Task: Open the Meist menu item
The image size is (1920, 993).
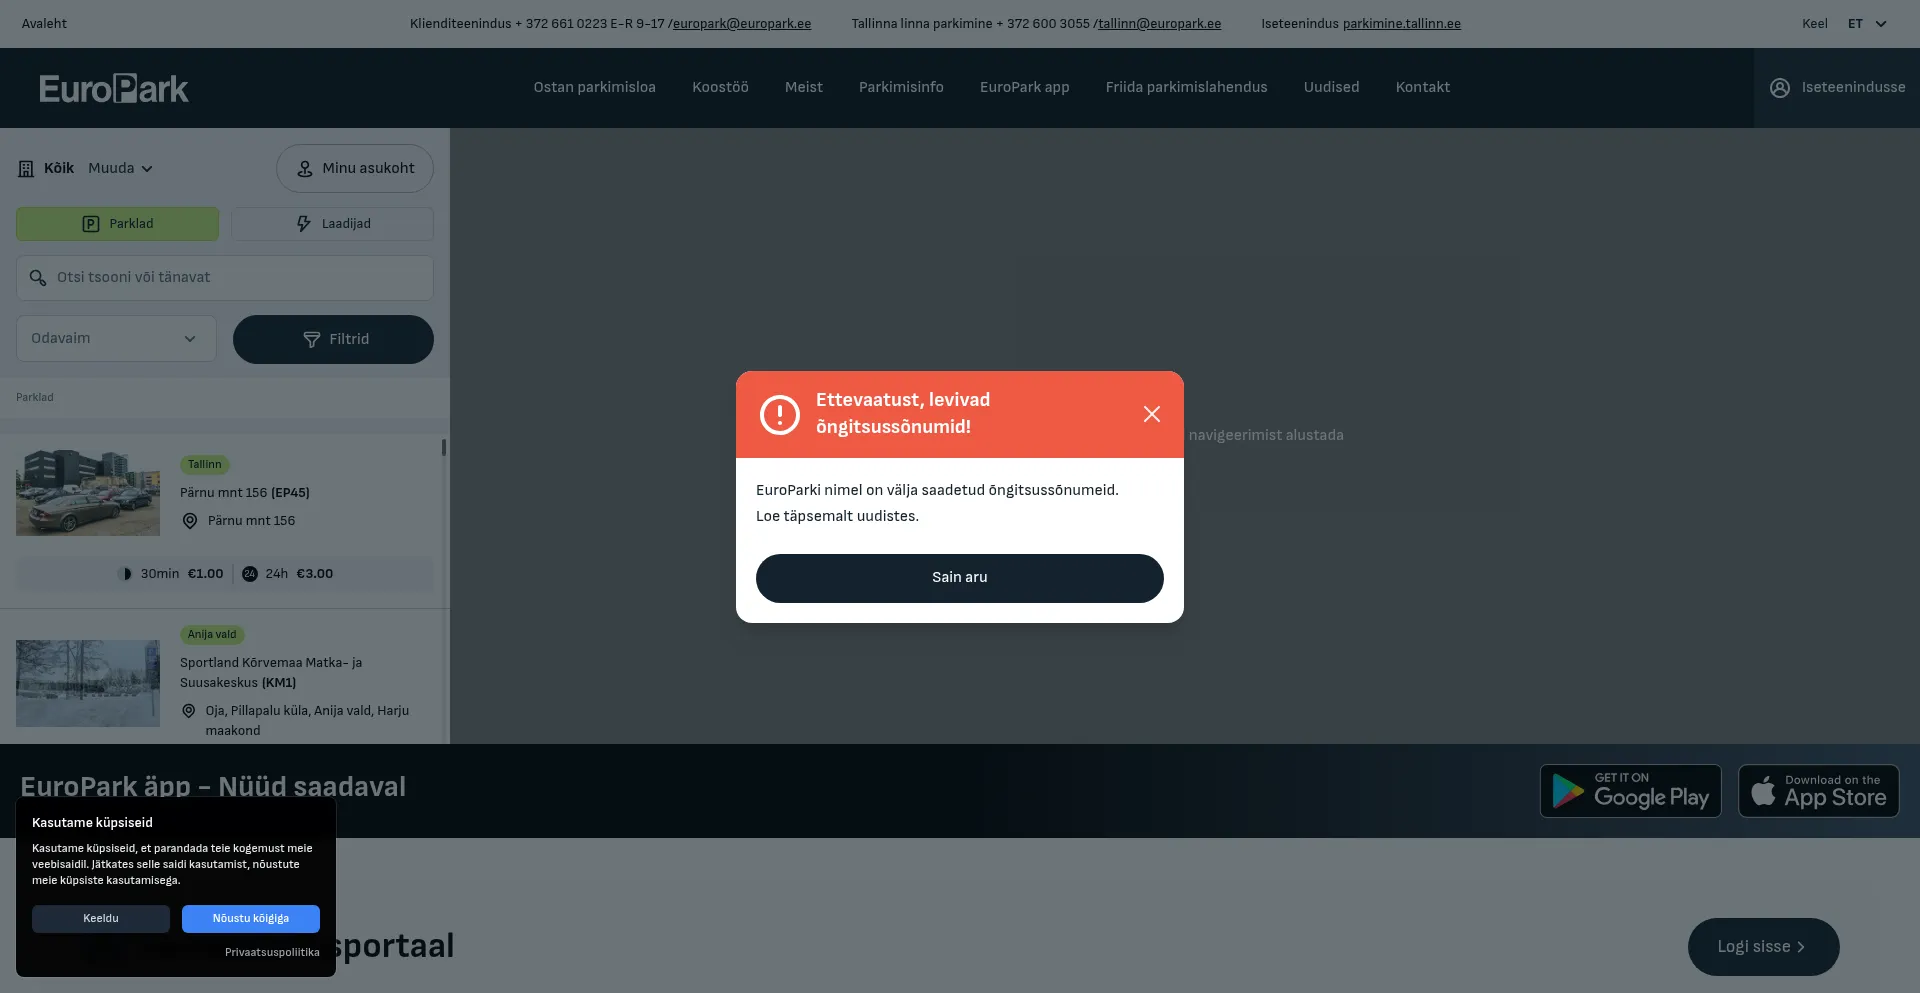Action: (804, 88)
